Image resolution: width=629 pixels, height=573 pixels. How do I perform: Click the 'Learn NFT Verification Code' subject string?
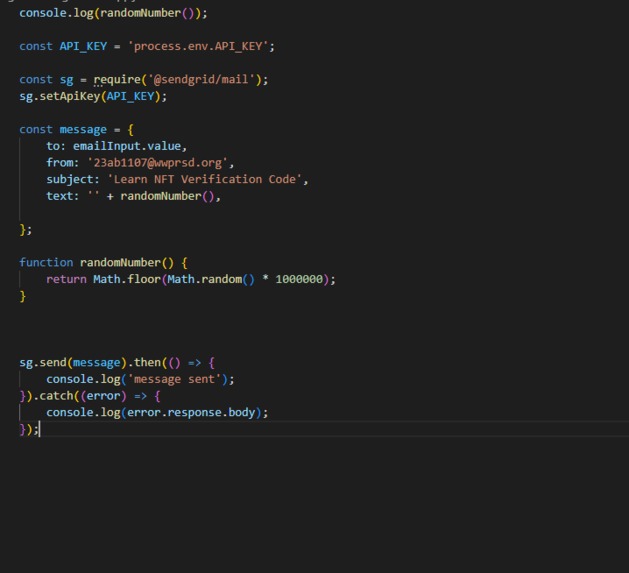[205, 179]
